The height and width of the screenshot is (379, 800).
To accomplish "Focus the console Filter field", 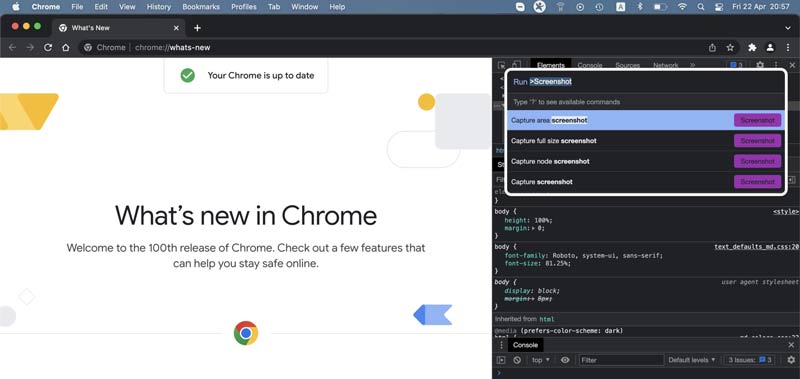I will (621, 360).
